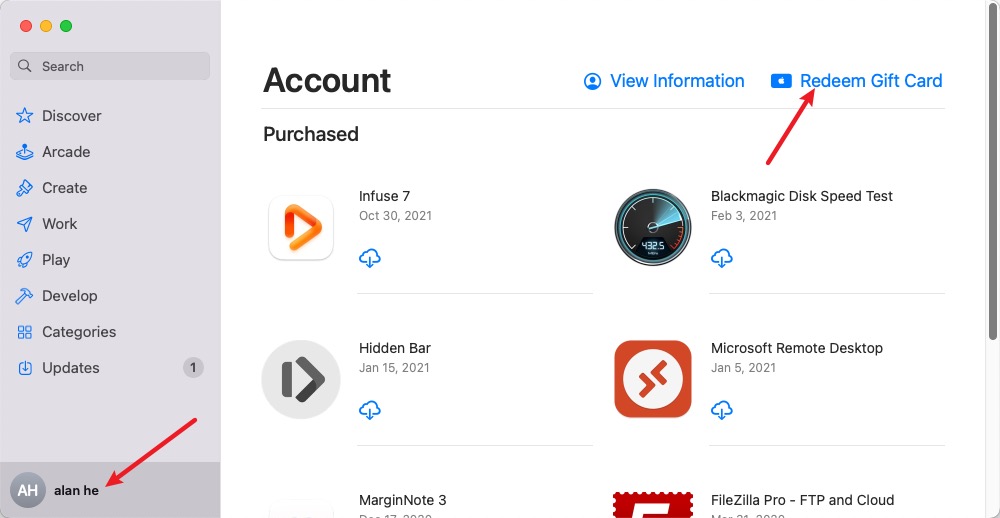The height and width of the screenshot is (518, 1000).
Task: Open the alan he account name
Action: (77, 491)
